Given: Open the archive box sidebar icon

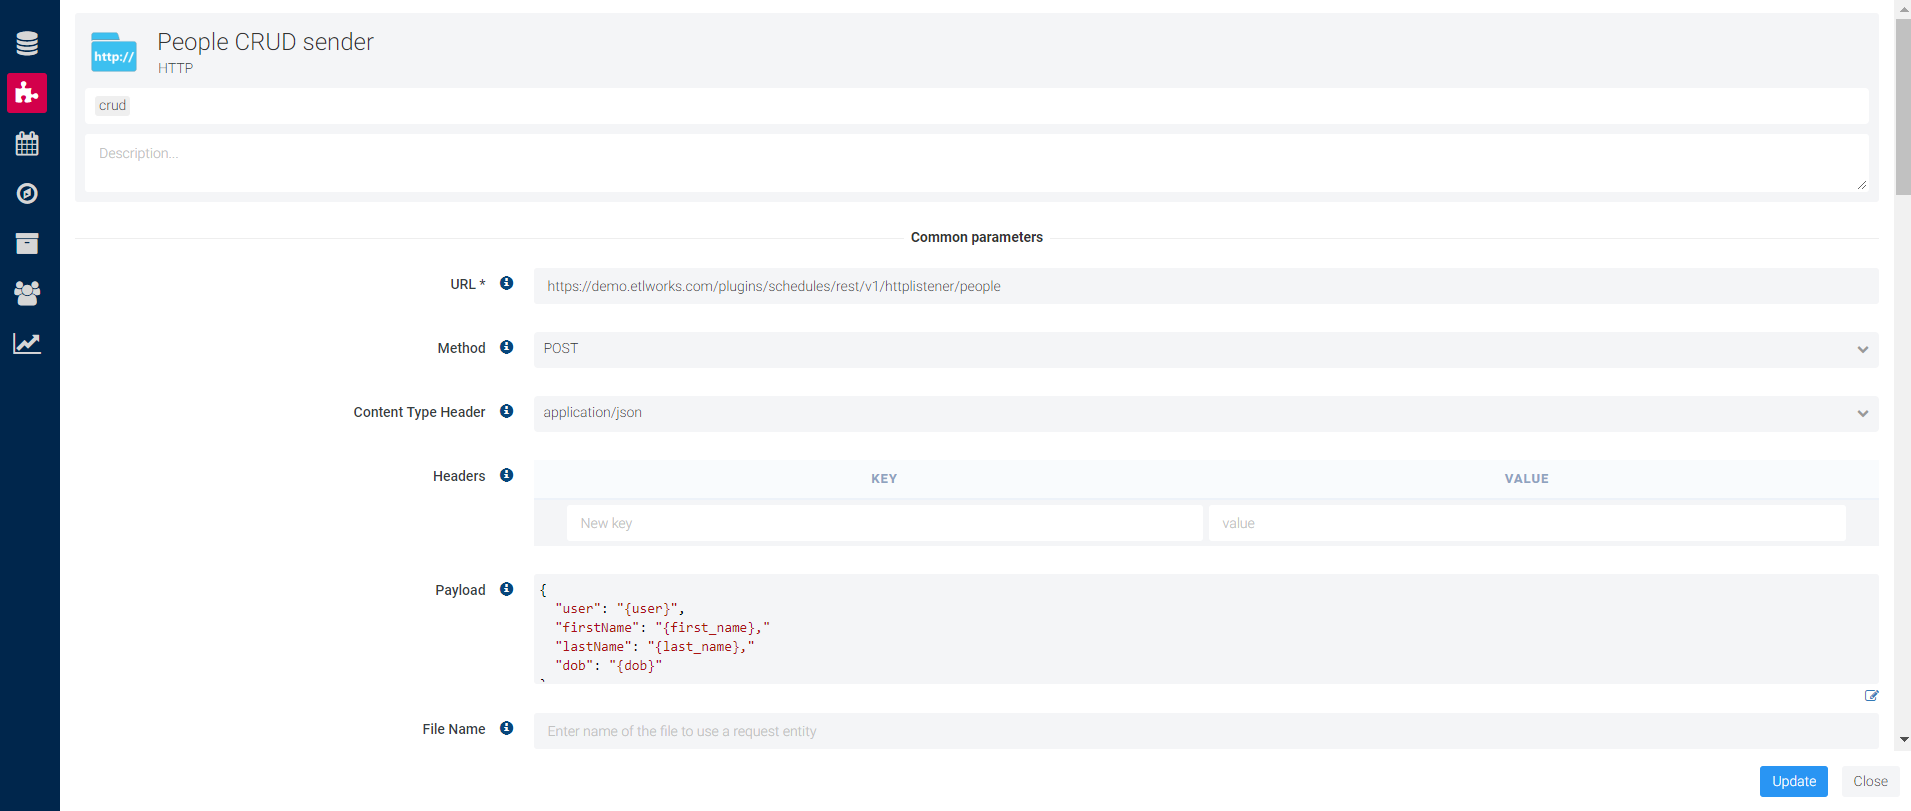Looking at the screenshot, I should tap(27, 243).
